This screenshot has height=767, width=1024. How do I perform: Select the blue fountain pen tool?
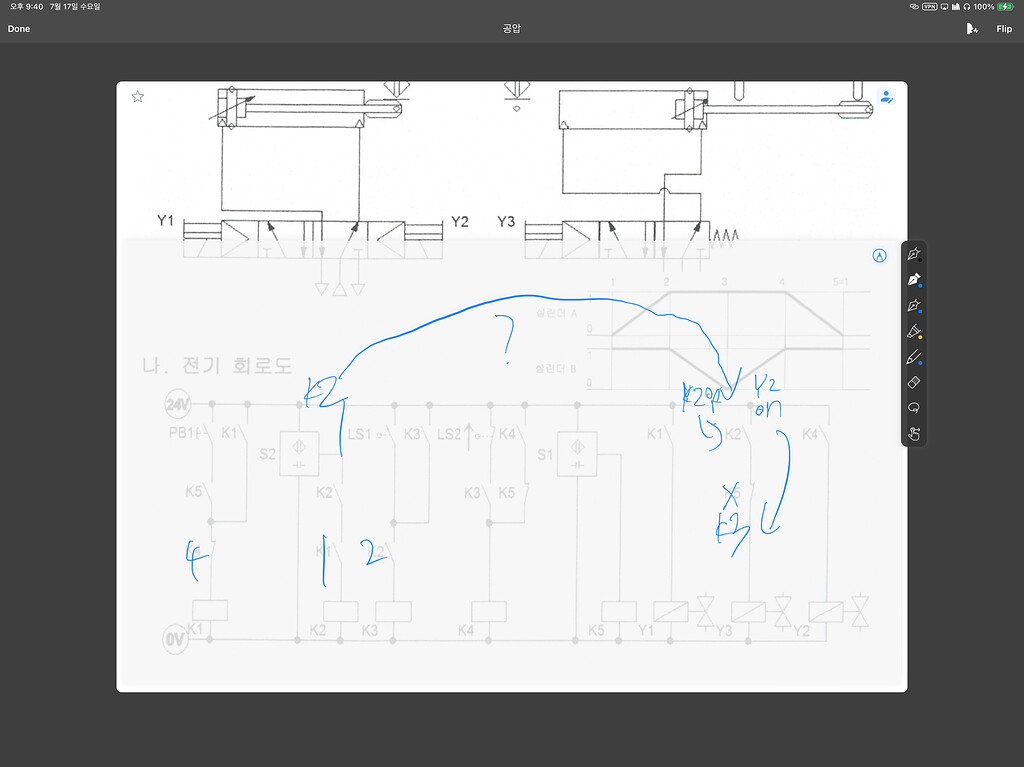(914, 281)
